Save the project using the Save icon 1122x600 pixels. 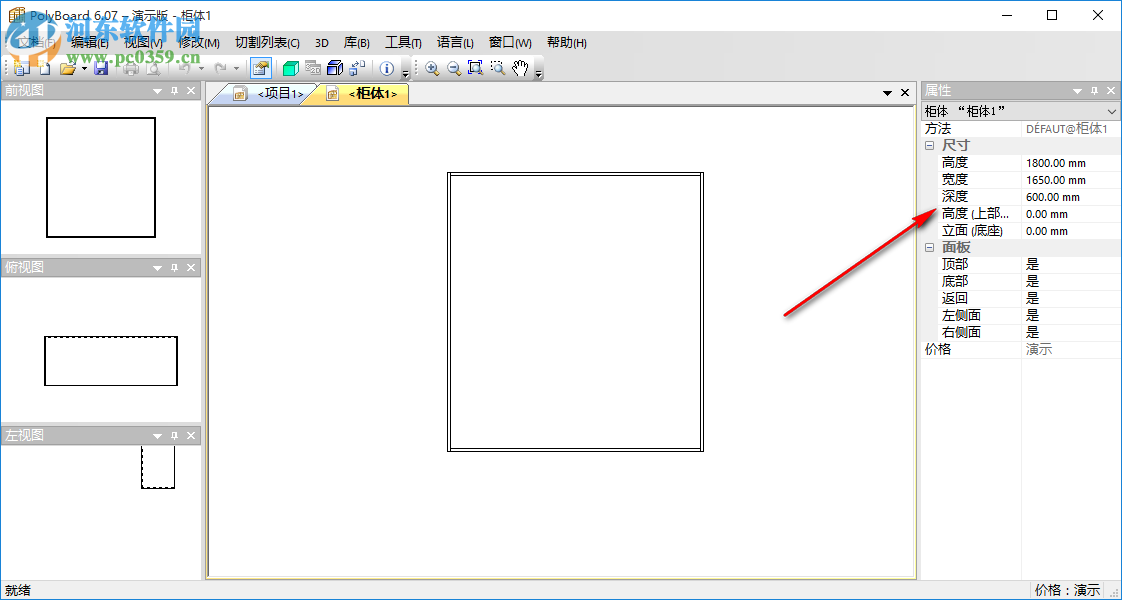pyautogui.click(x=102, y=68)
